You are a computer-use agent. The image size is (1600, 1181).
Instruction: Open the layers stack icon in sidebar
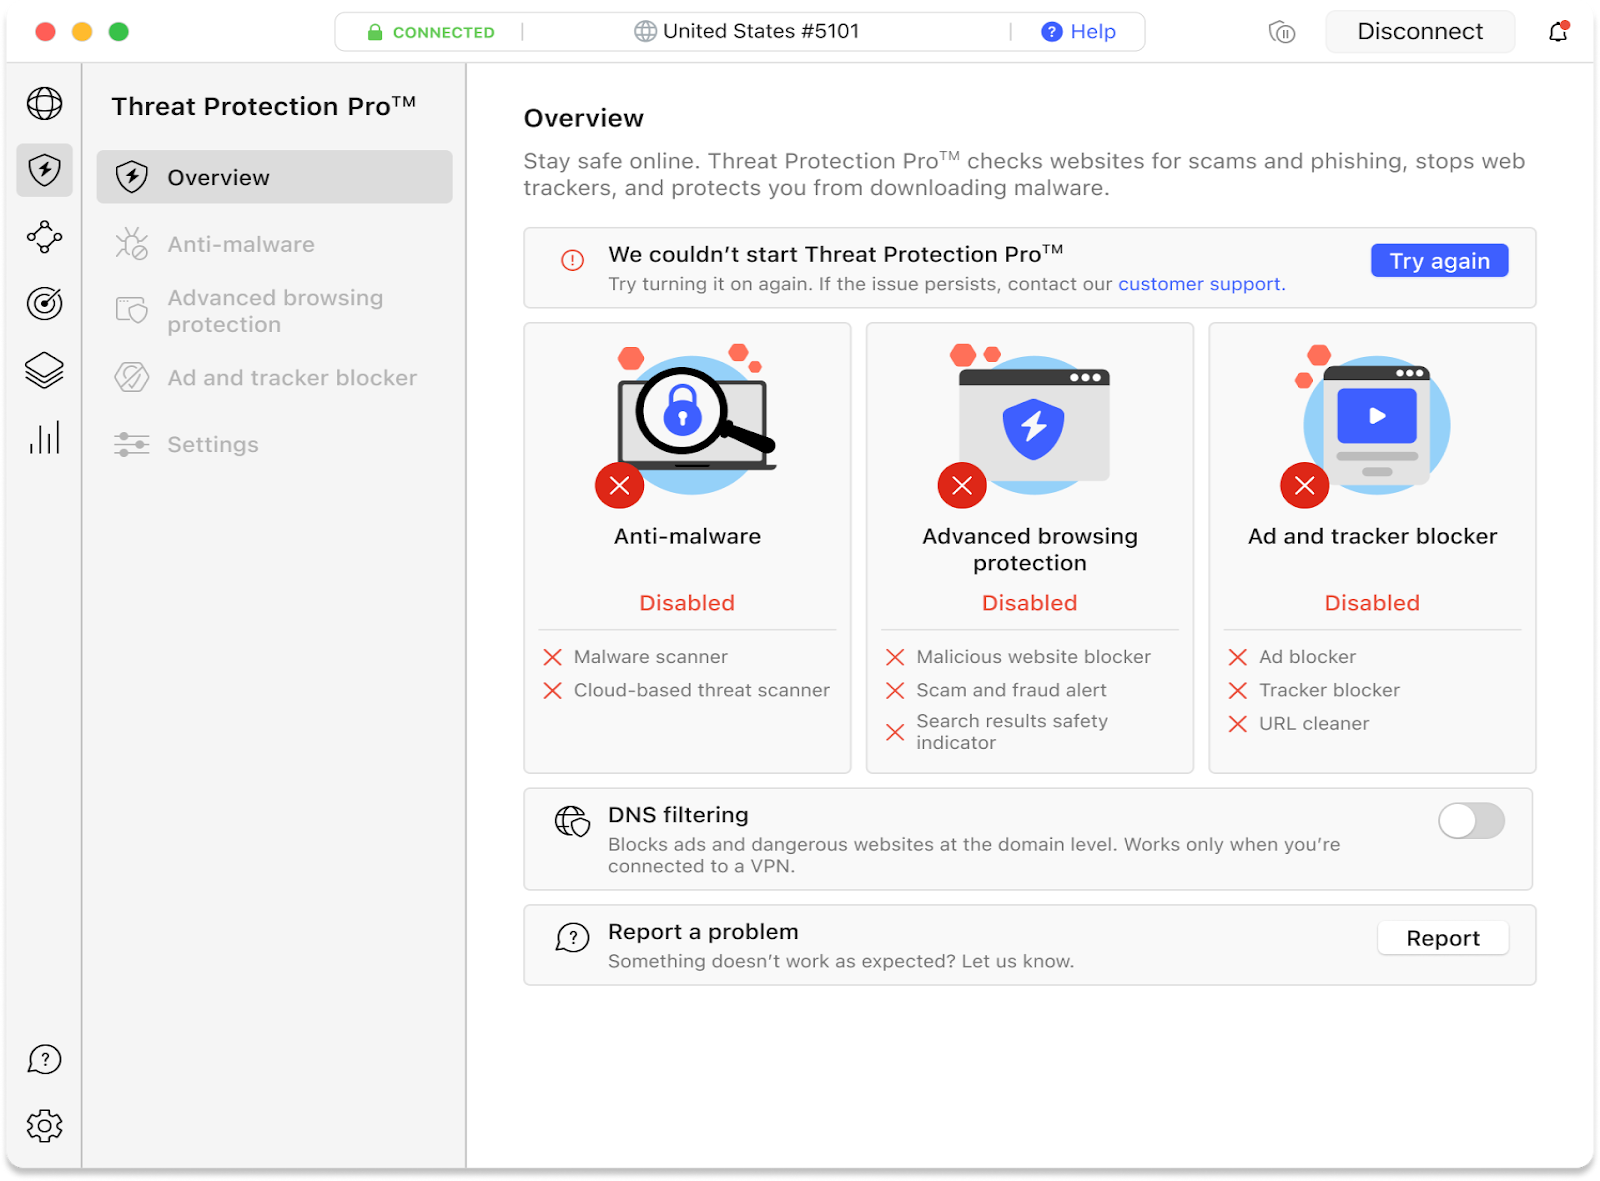click(44, 371)
